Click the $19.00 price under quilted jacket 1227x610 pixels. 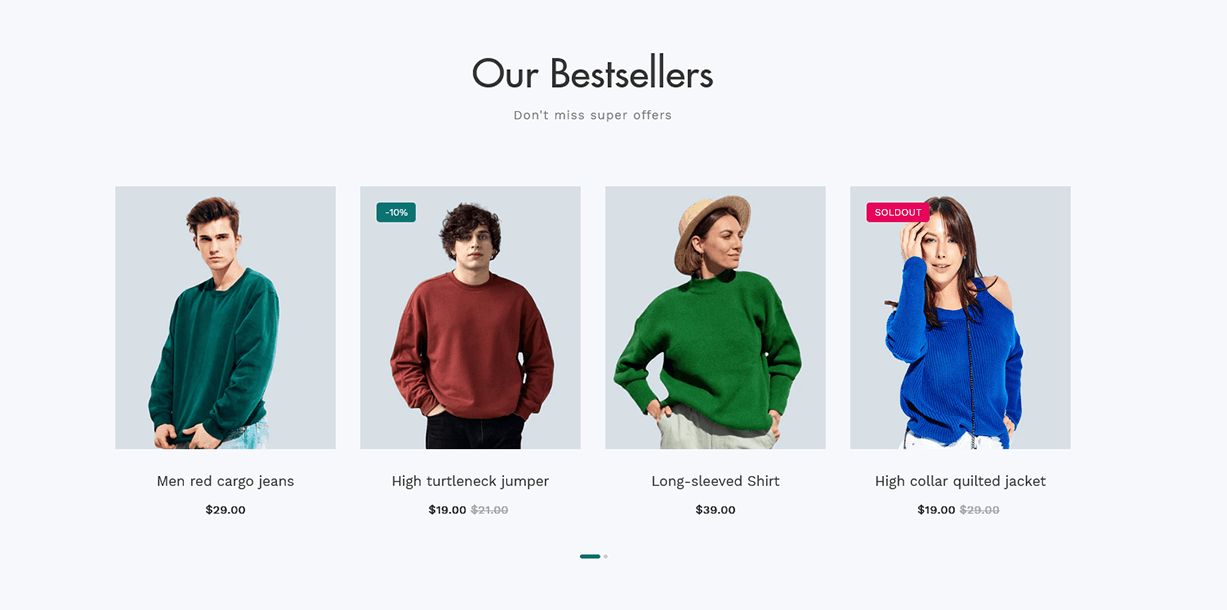pos(936,510)
